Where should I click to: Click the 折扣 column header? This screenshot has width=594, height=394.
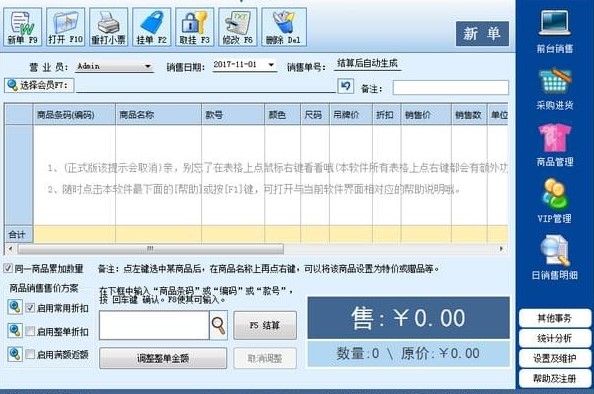(387, 115)
